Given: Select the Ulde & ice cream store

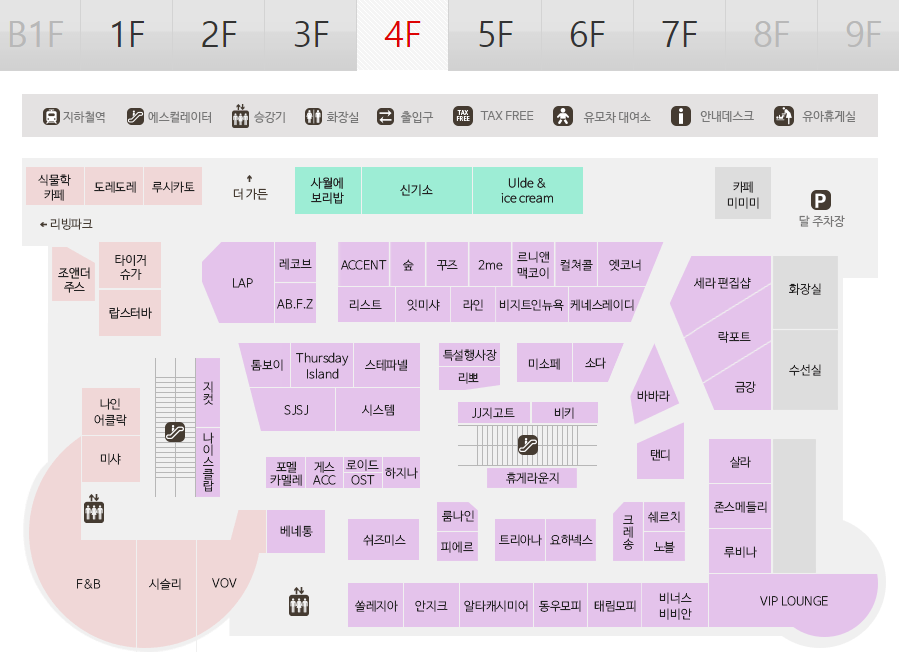Looking at the screenshot, I should pyautogui.click(x=527, y=190).
